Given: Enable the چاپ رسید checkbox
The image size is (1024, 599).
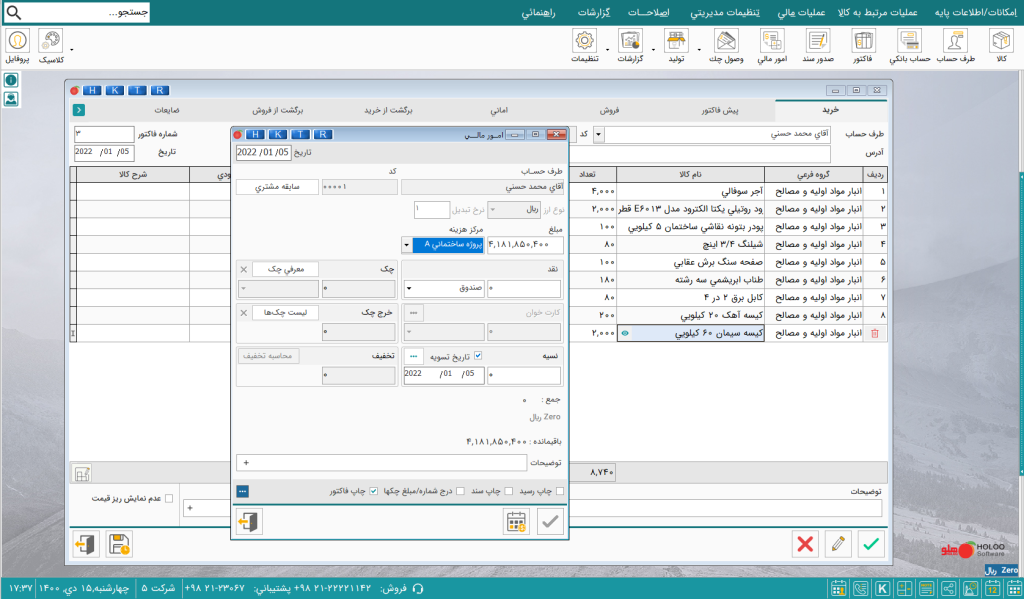Looking at the screenshot, I should point(559,491).
